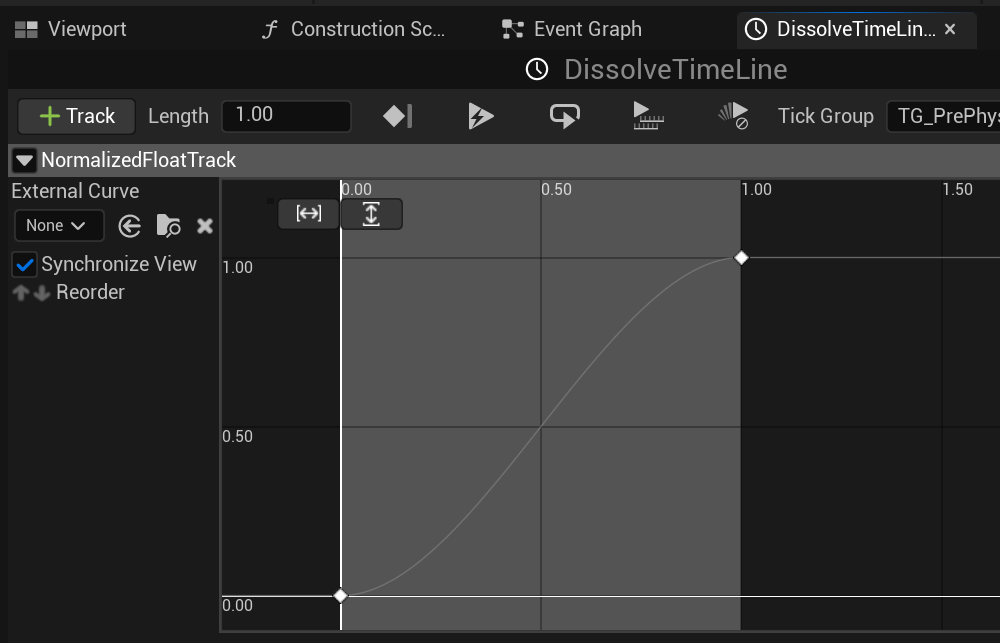Uncheck the Synchronize View checkbox

point(24,265)
